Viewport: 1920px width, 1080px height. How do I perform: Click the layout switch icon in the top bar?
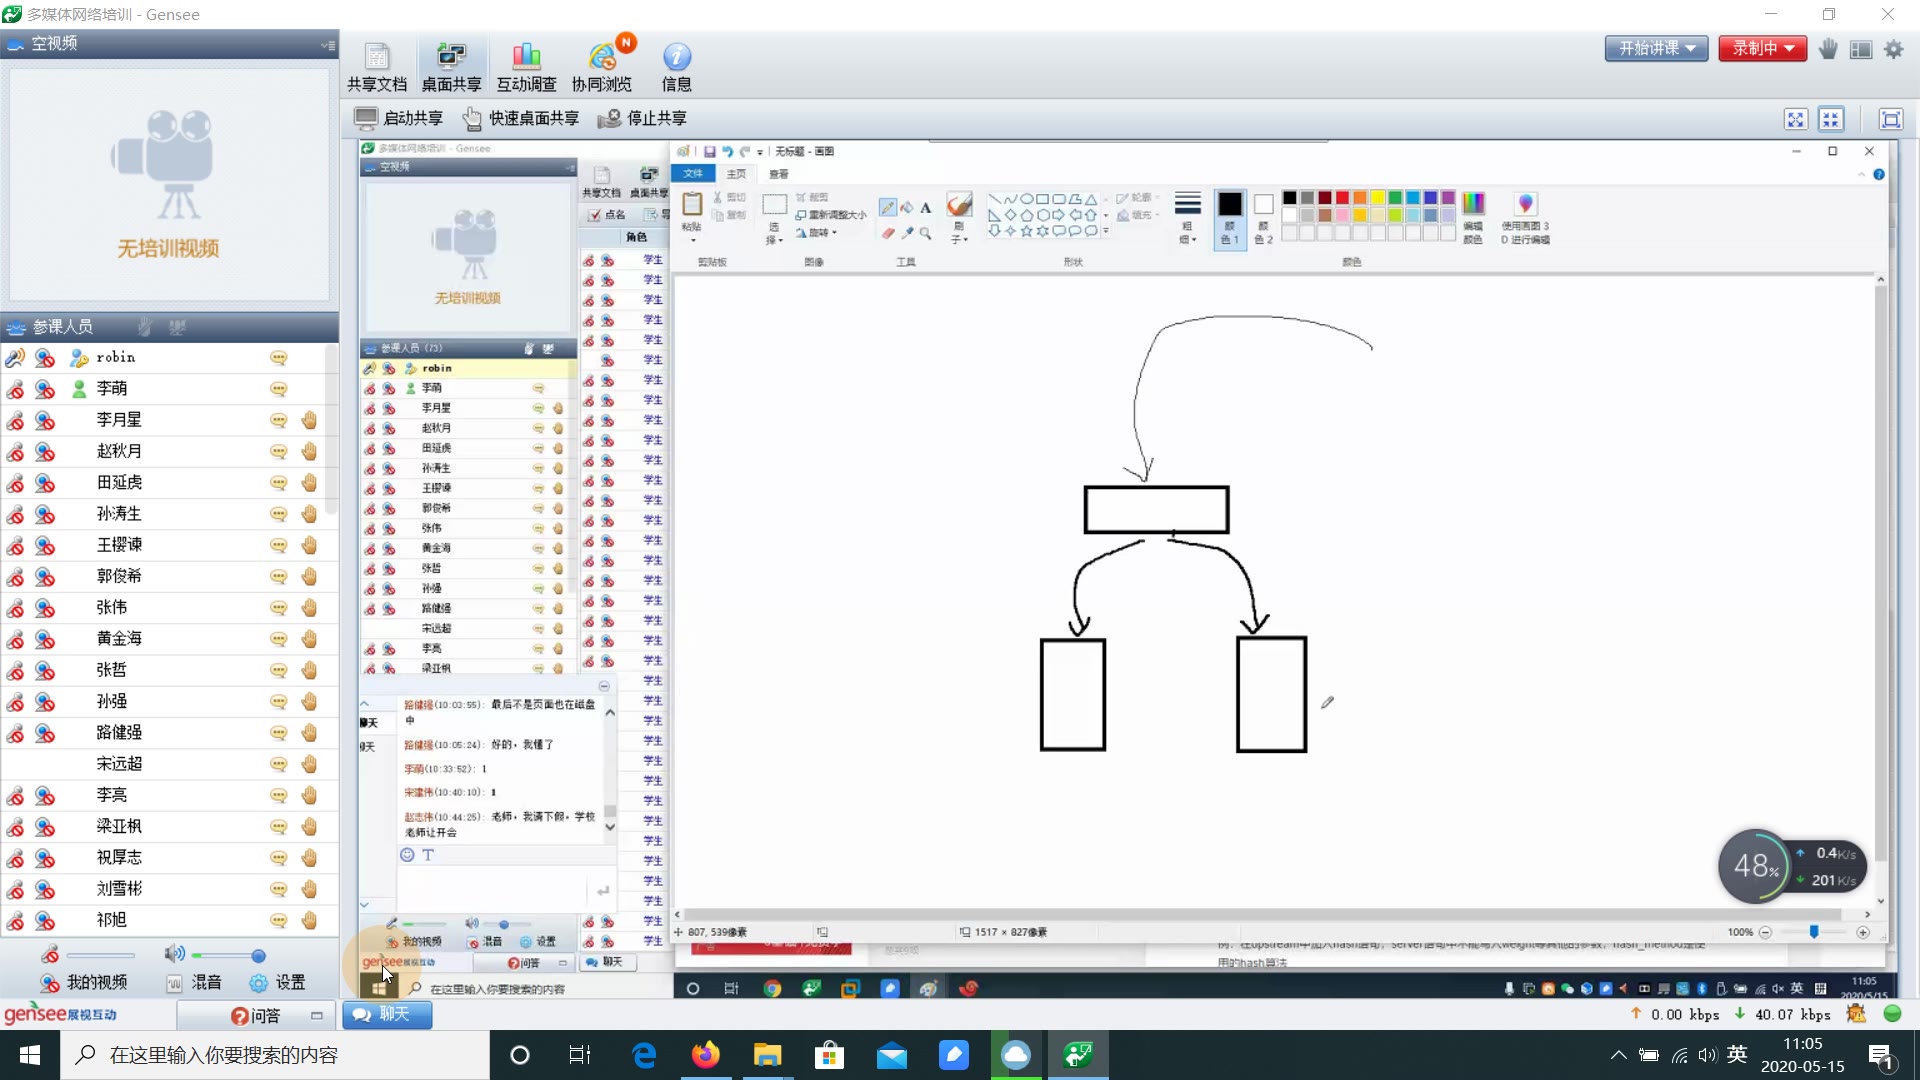pos(1861,49)
